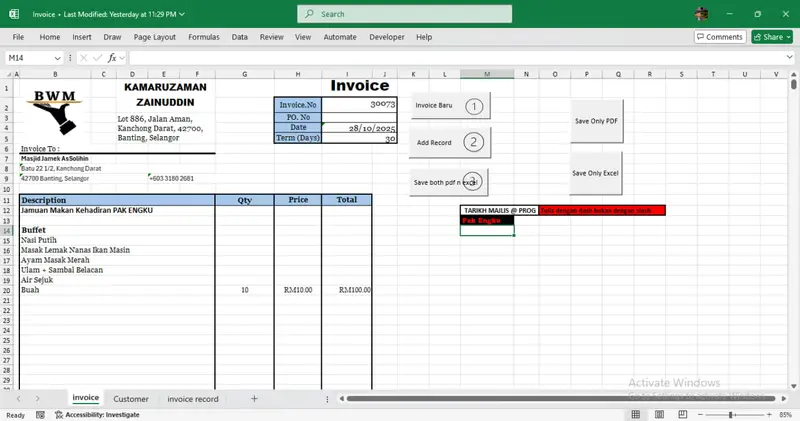Viewport: 800px width, 421px height.
Task: Click the Add Record button
Action: (450, 142)
